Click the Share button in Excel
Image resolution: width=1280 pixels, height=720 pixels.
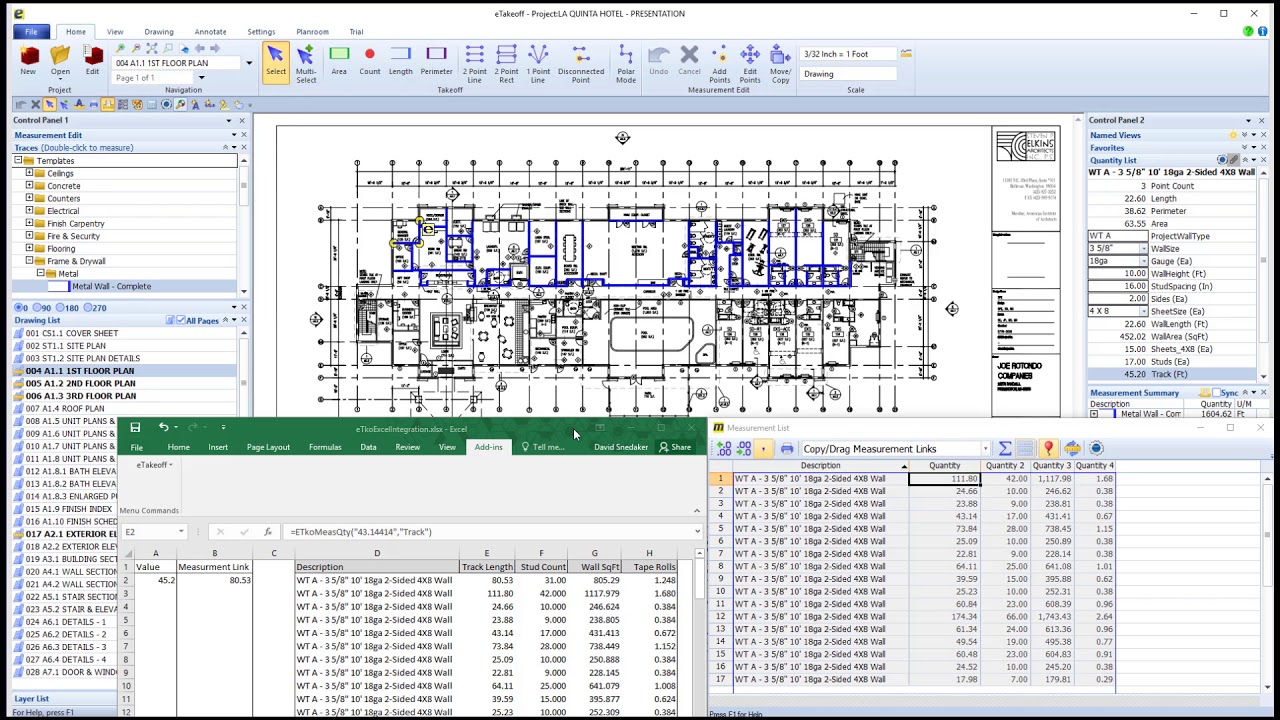(675, 447)
